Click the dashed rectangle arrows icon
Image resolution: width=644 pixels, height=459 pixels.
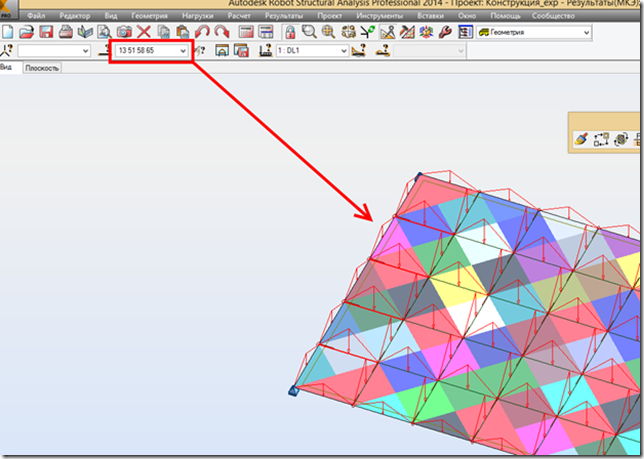tap(601, 139)
